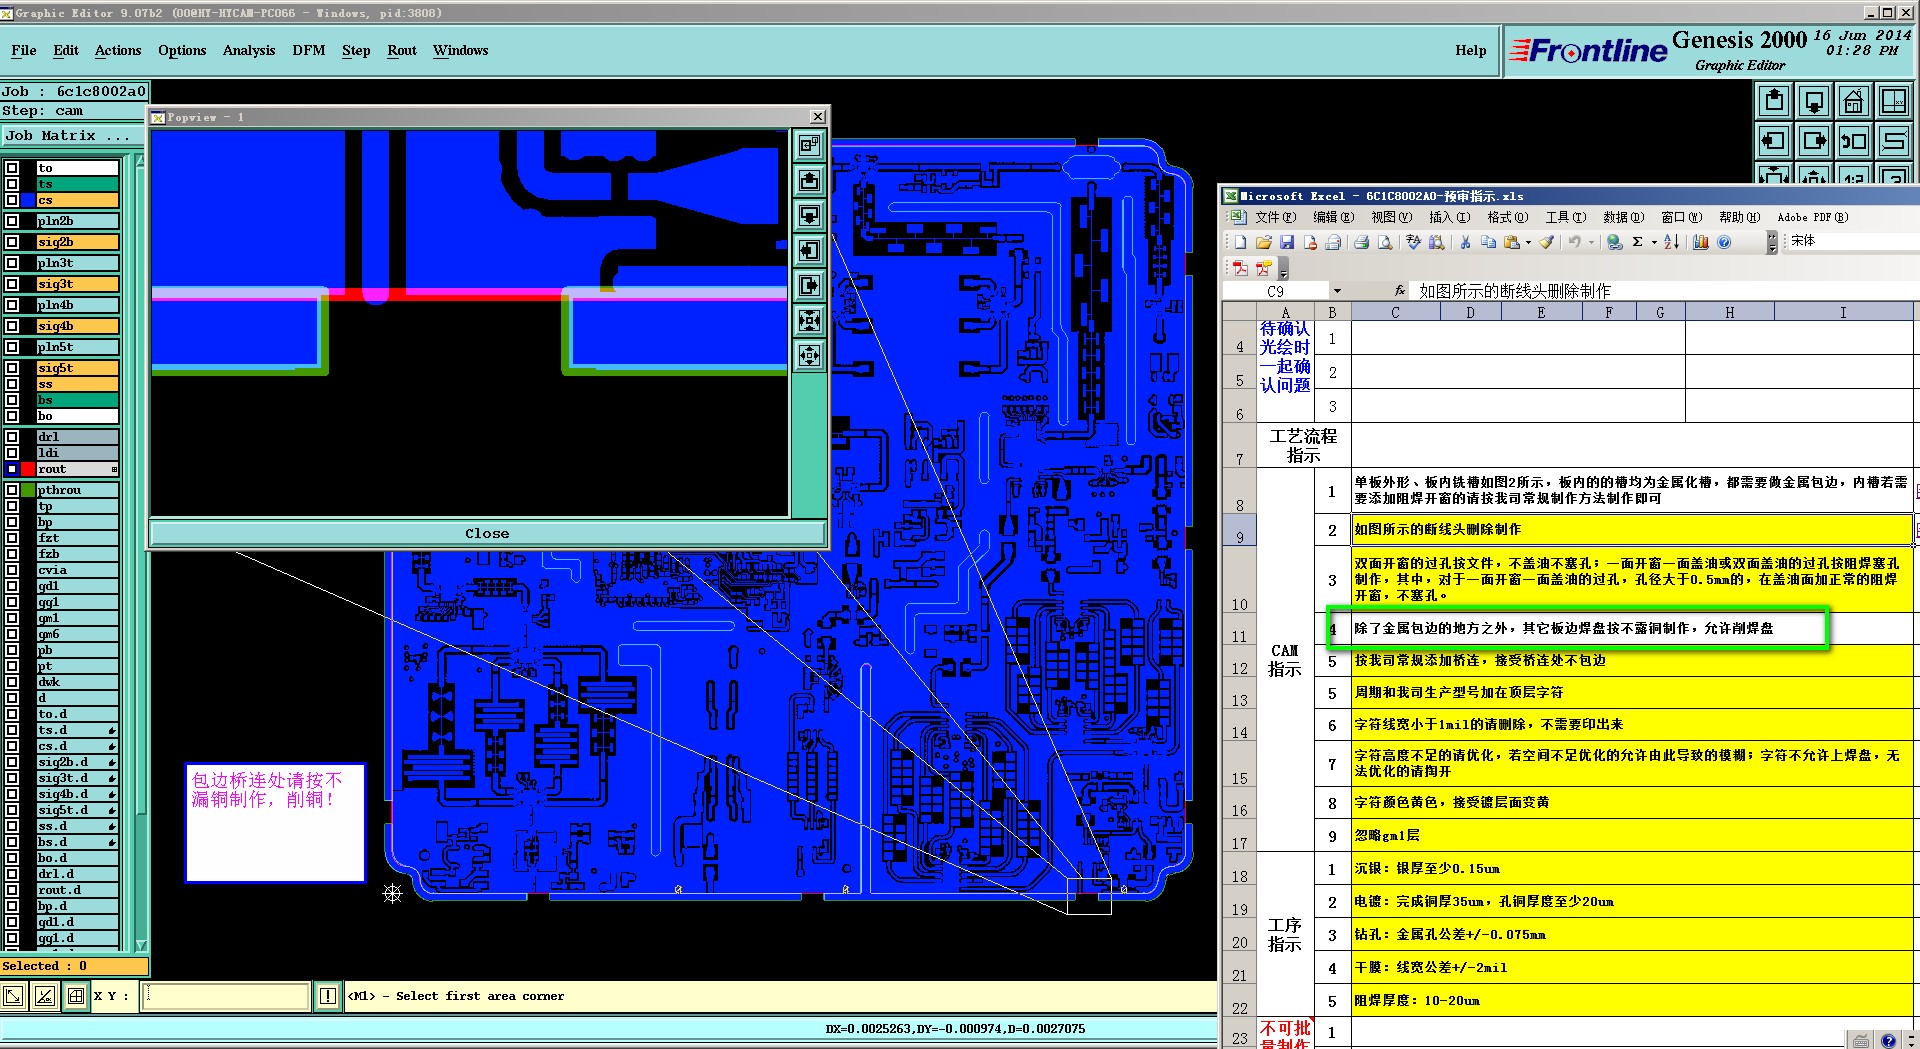Click Excel Chart Wizard icon

pos(1700,242)
